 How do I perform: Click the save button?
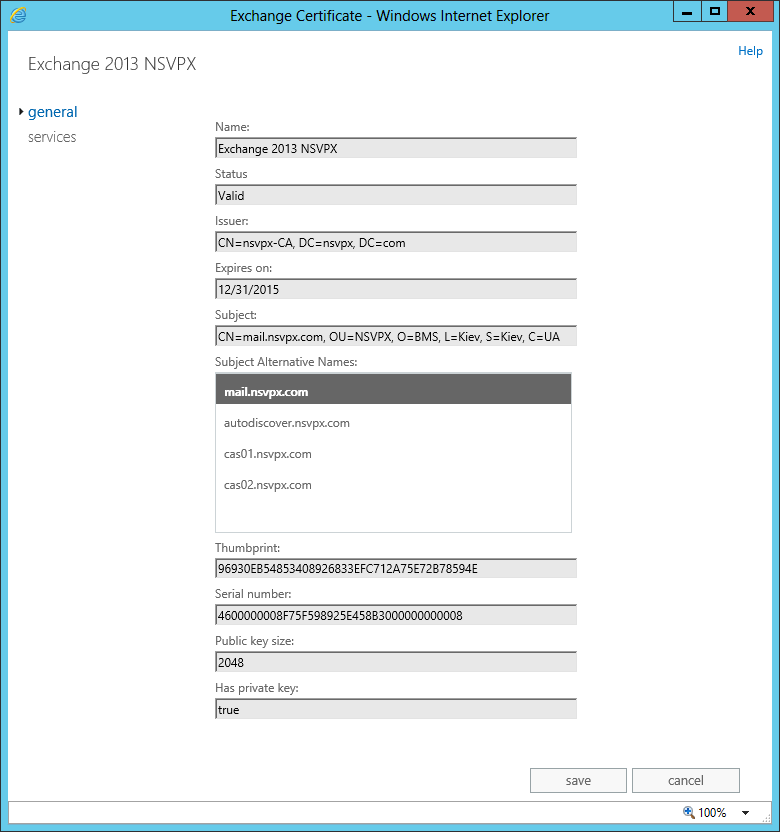(x=578, y=780)
